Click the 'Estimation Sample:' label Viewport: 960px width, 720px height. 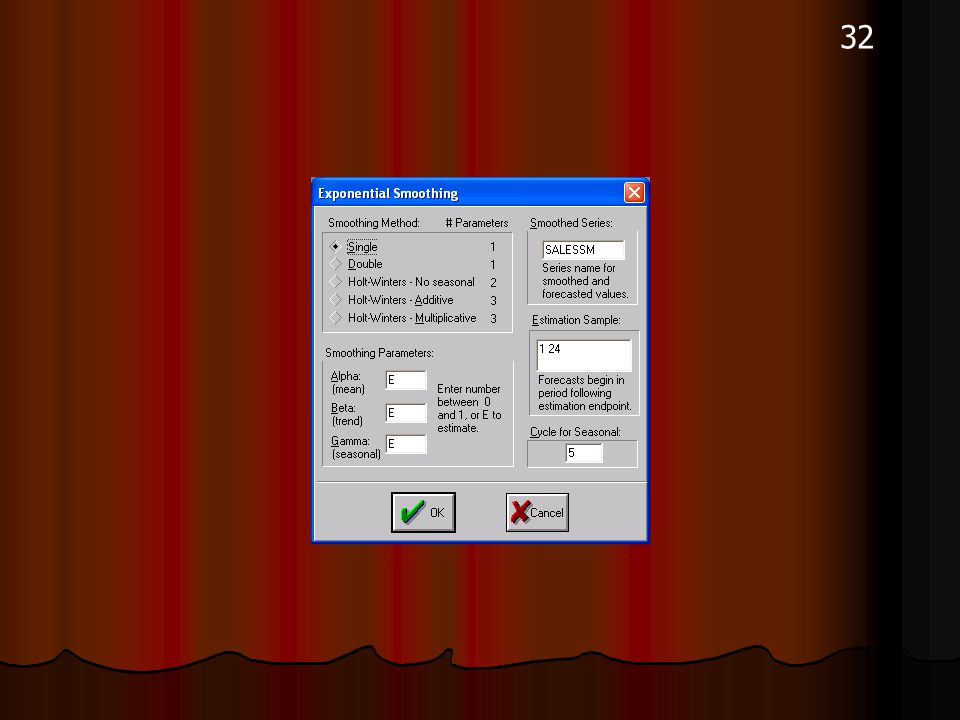coord(576,320)
